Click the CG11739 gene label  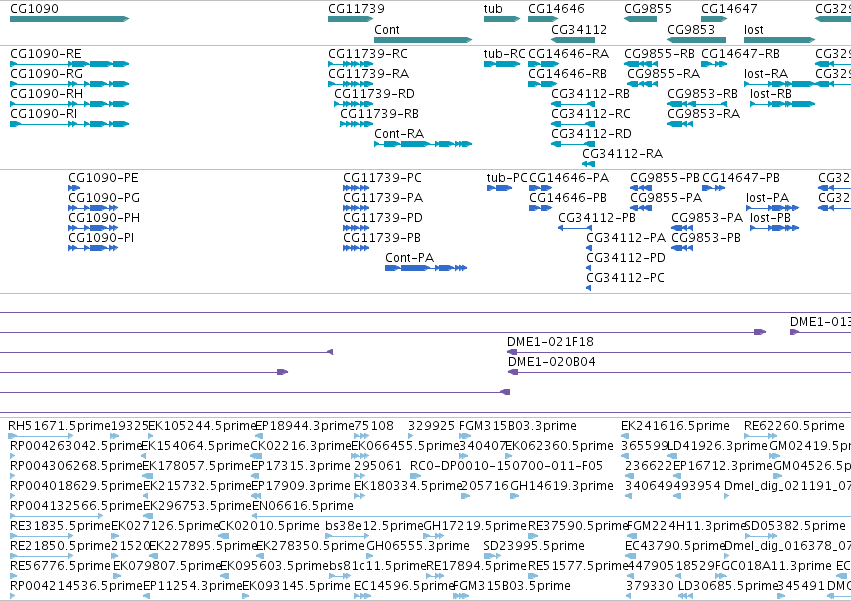point(356,9)
